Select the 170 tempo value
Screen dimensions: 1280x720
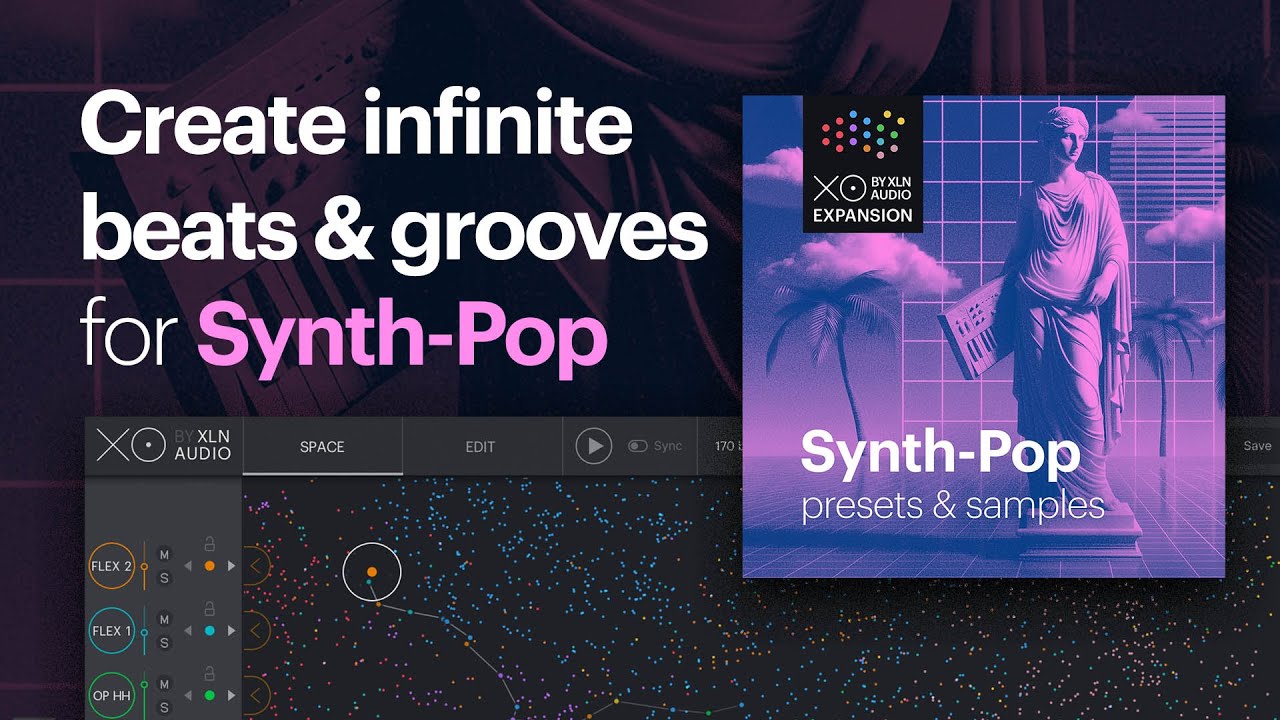(726, 446)
